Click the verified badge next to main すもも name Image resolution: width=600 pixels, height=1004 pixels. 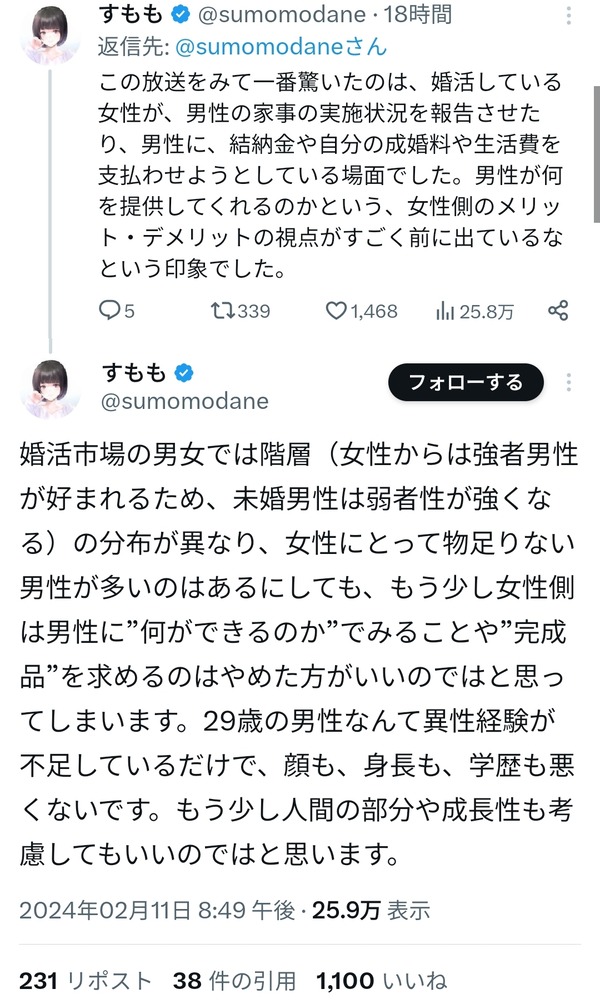185,373
